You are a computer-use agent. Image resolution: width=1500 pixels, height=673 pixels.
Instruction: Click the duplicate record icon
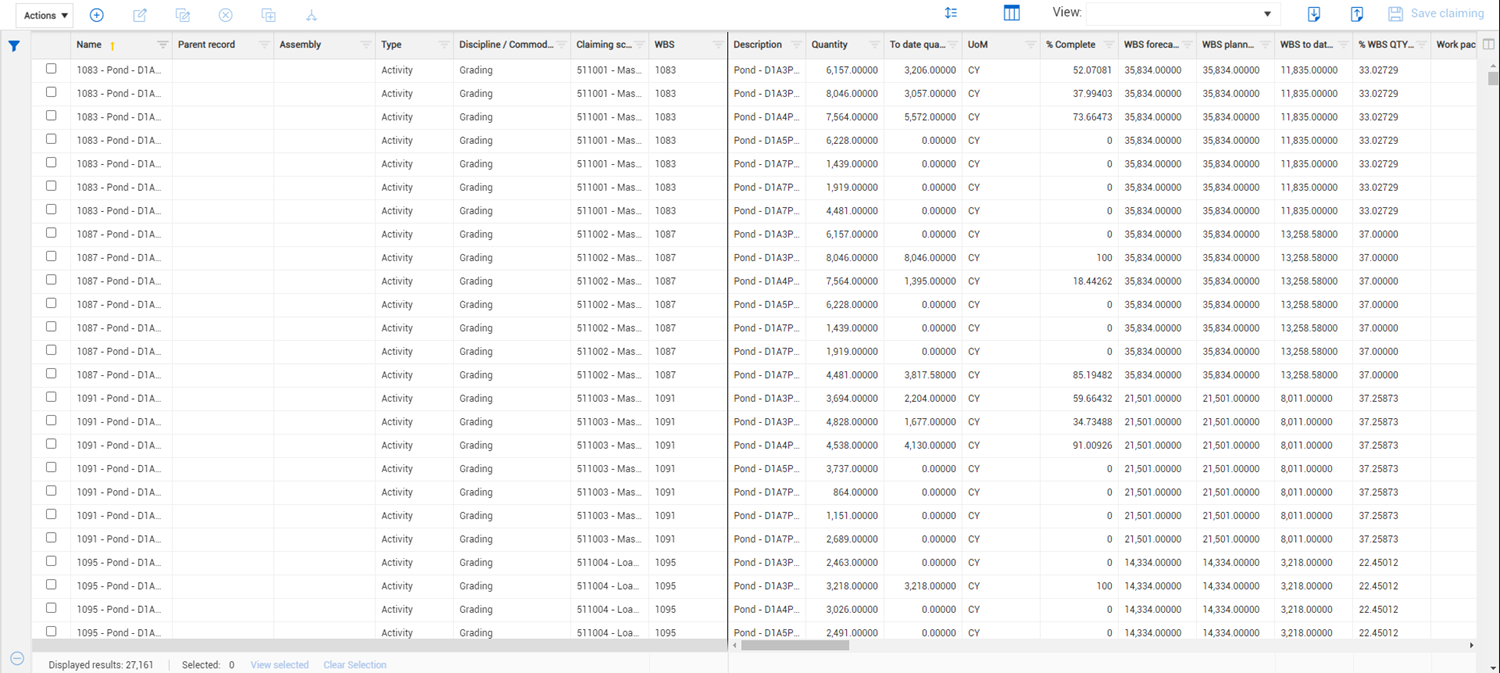pyautogui.click(x=268, y=15)
